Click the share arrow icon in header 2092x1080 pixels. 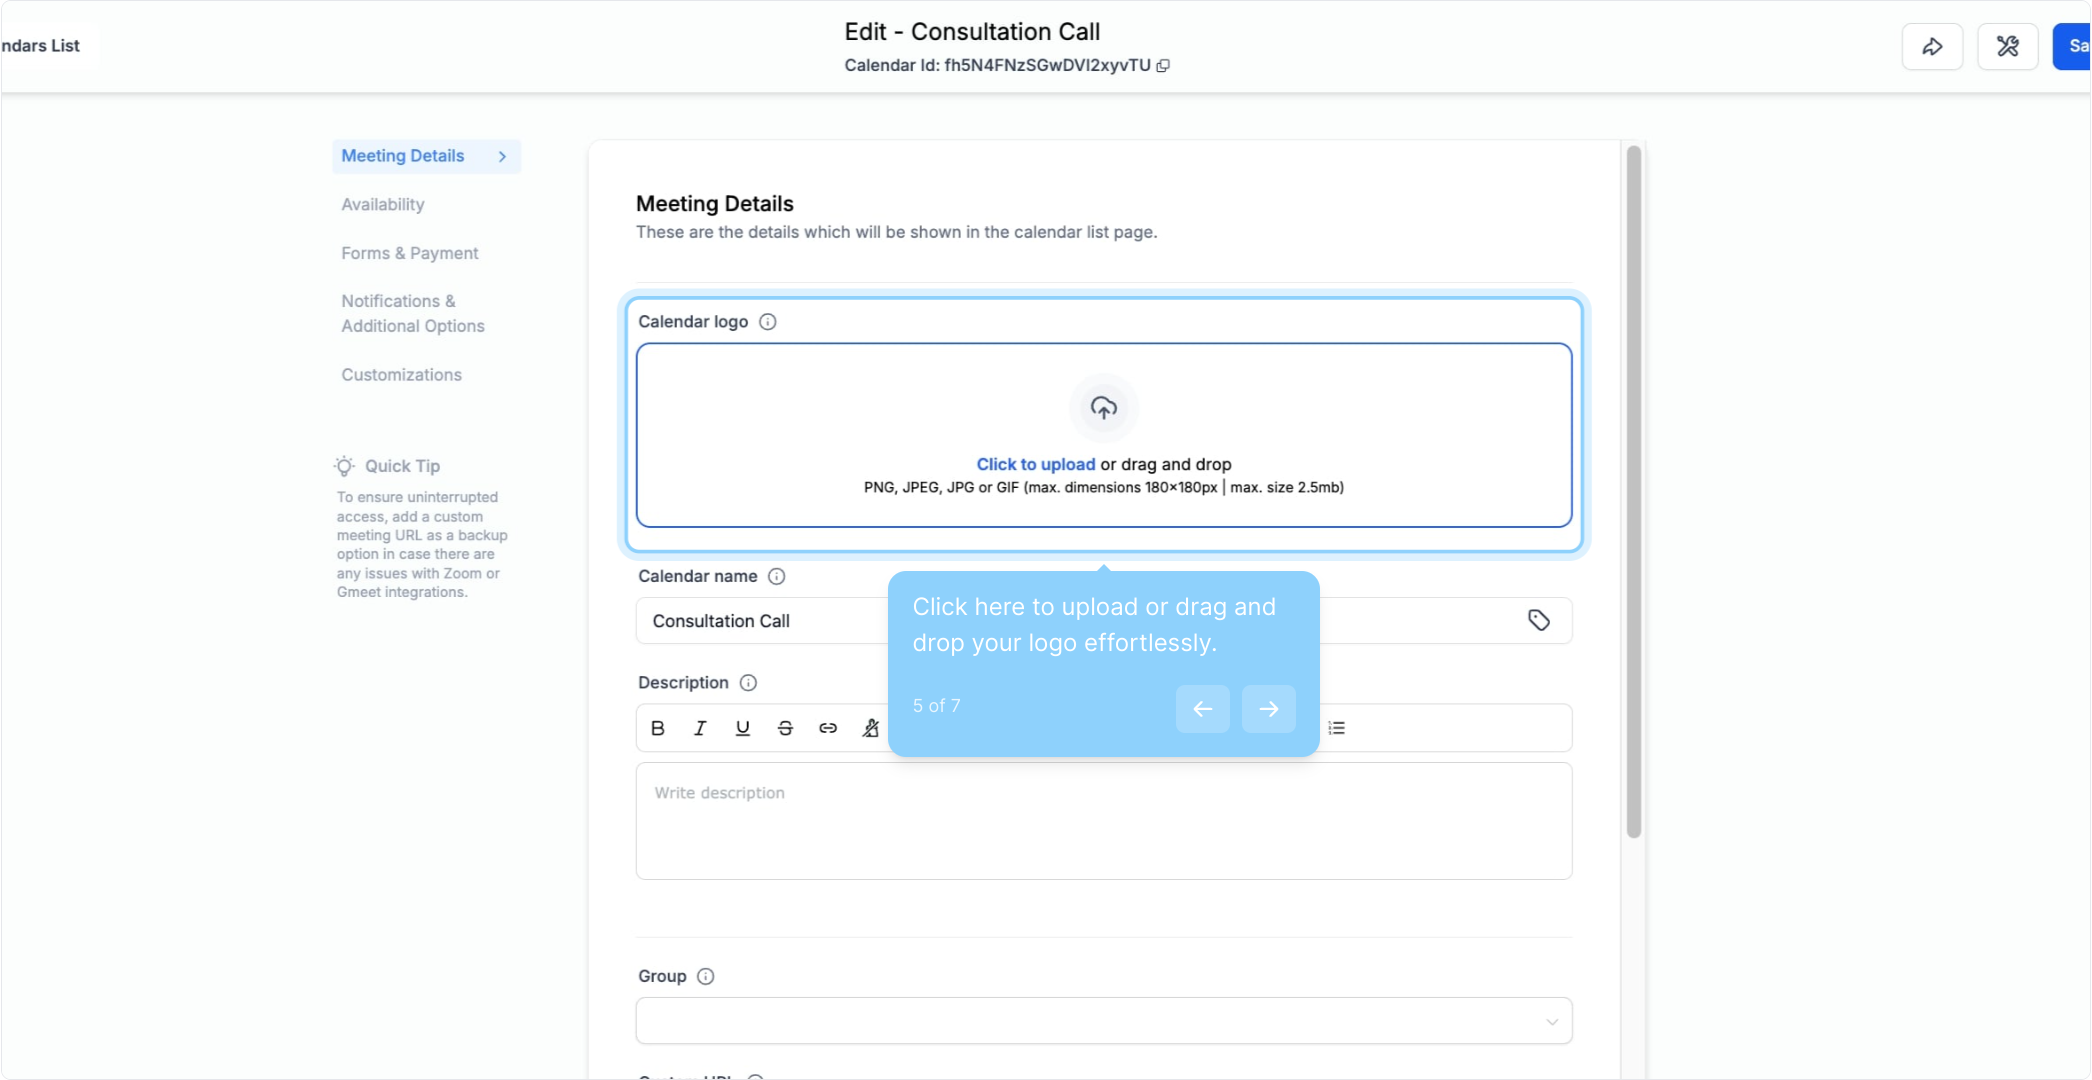point(1932,46)
